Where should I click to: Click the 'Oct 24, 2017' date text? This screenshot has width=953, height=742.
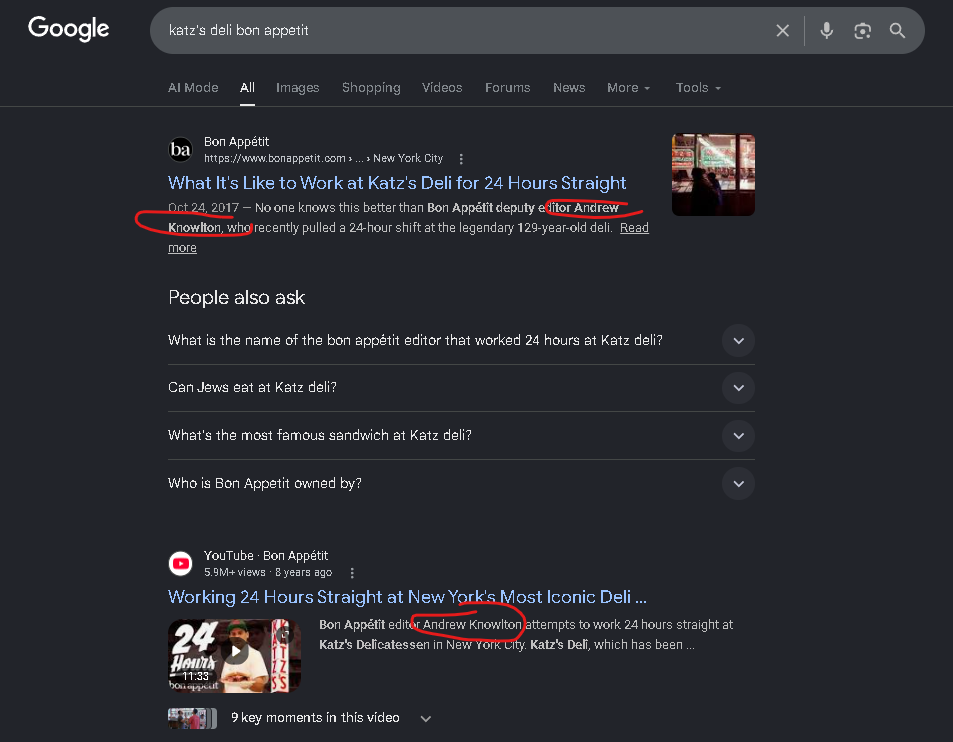[x=203, y=208]
